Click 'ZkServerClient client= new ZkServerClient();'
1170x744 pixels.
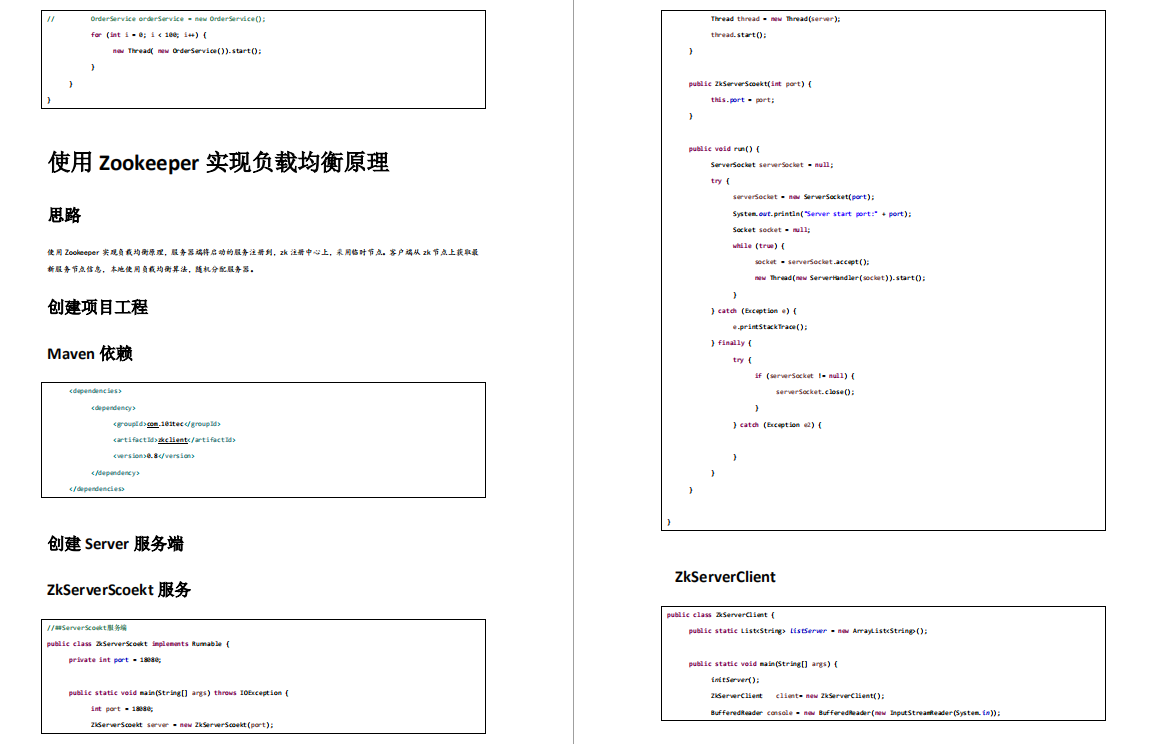(x=797, y=695)
